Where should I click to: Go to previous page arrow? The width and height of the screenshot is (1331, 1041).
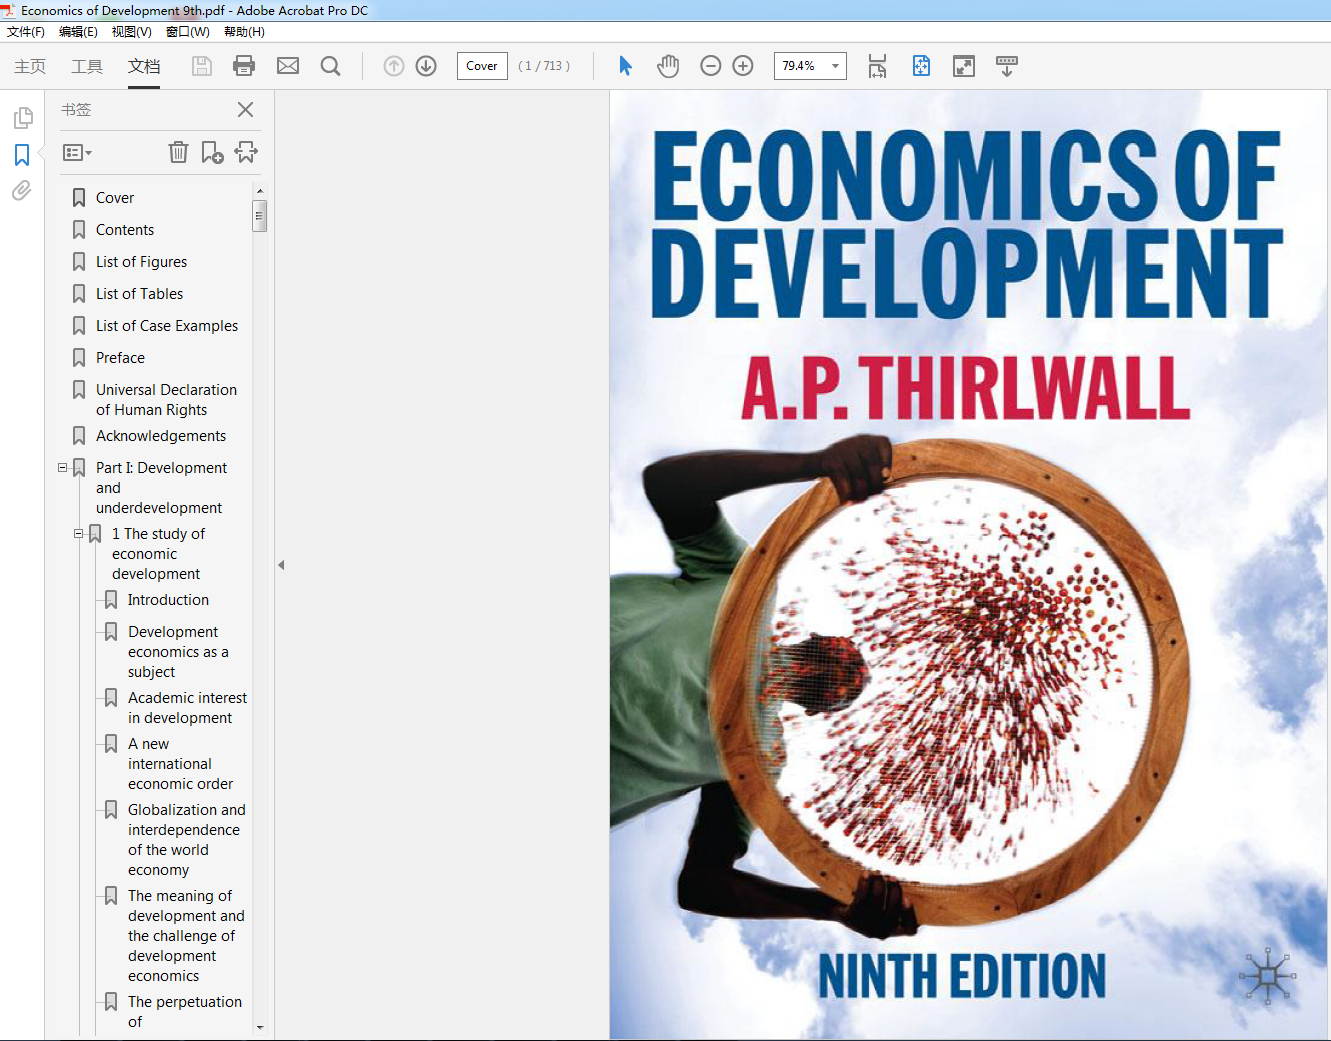tap(394, 66)
